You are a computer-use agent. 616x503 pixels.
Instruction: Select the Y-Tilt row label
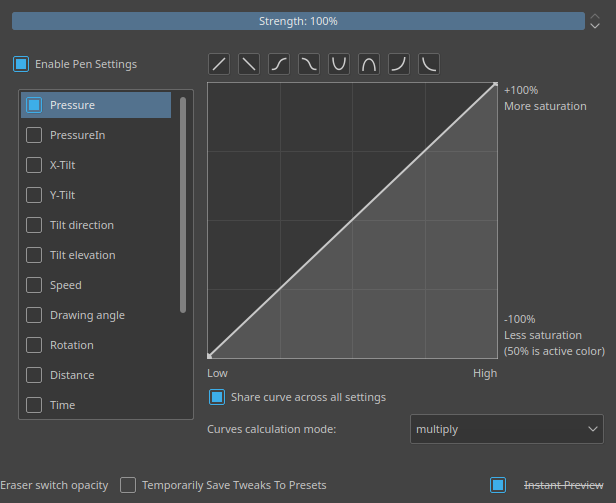62,195
